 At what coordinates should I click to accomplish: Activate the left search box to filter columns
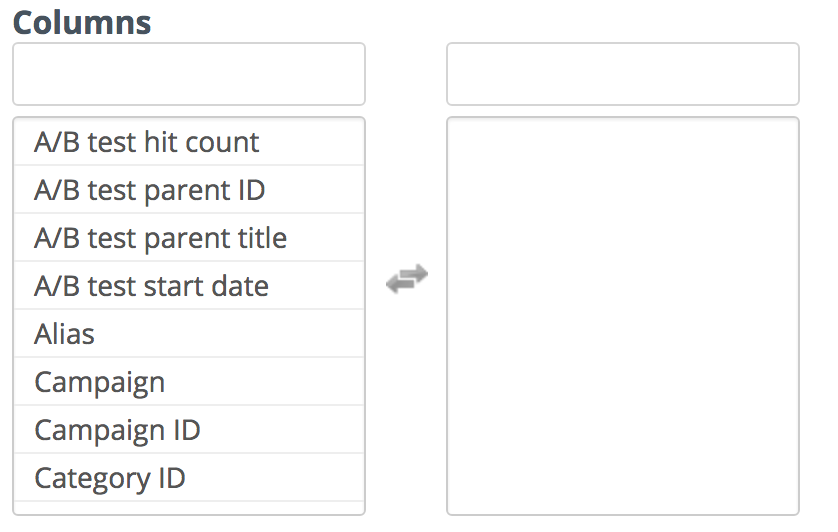[x=189, y=74]
